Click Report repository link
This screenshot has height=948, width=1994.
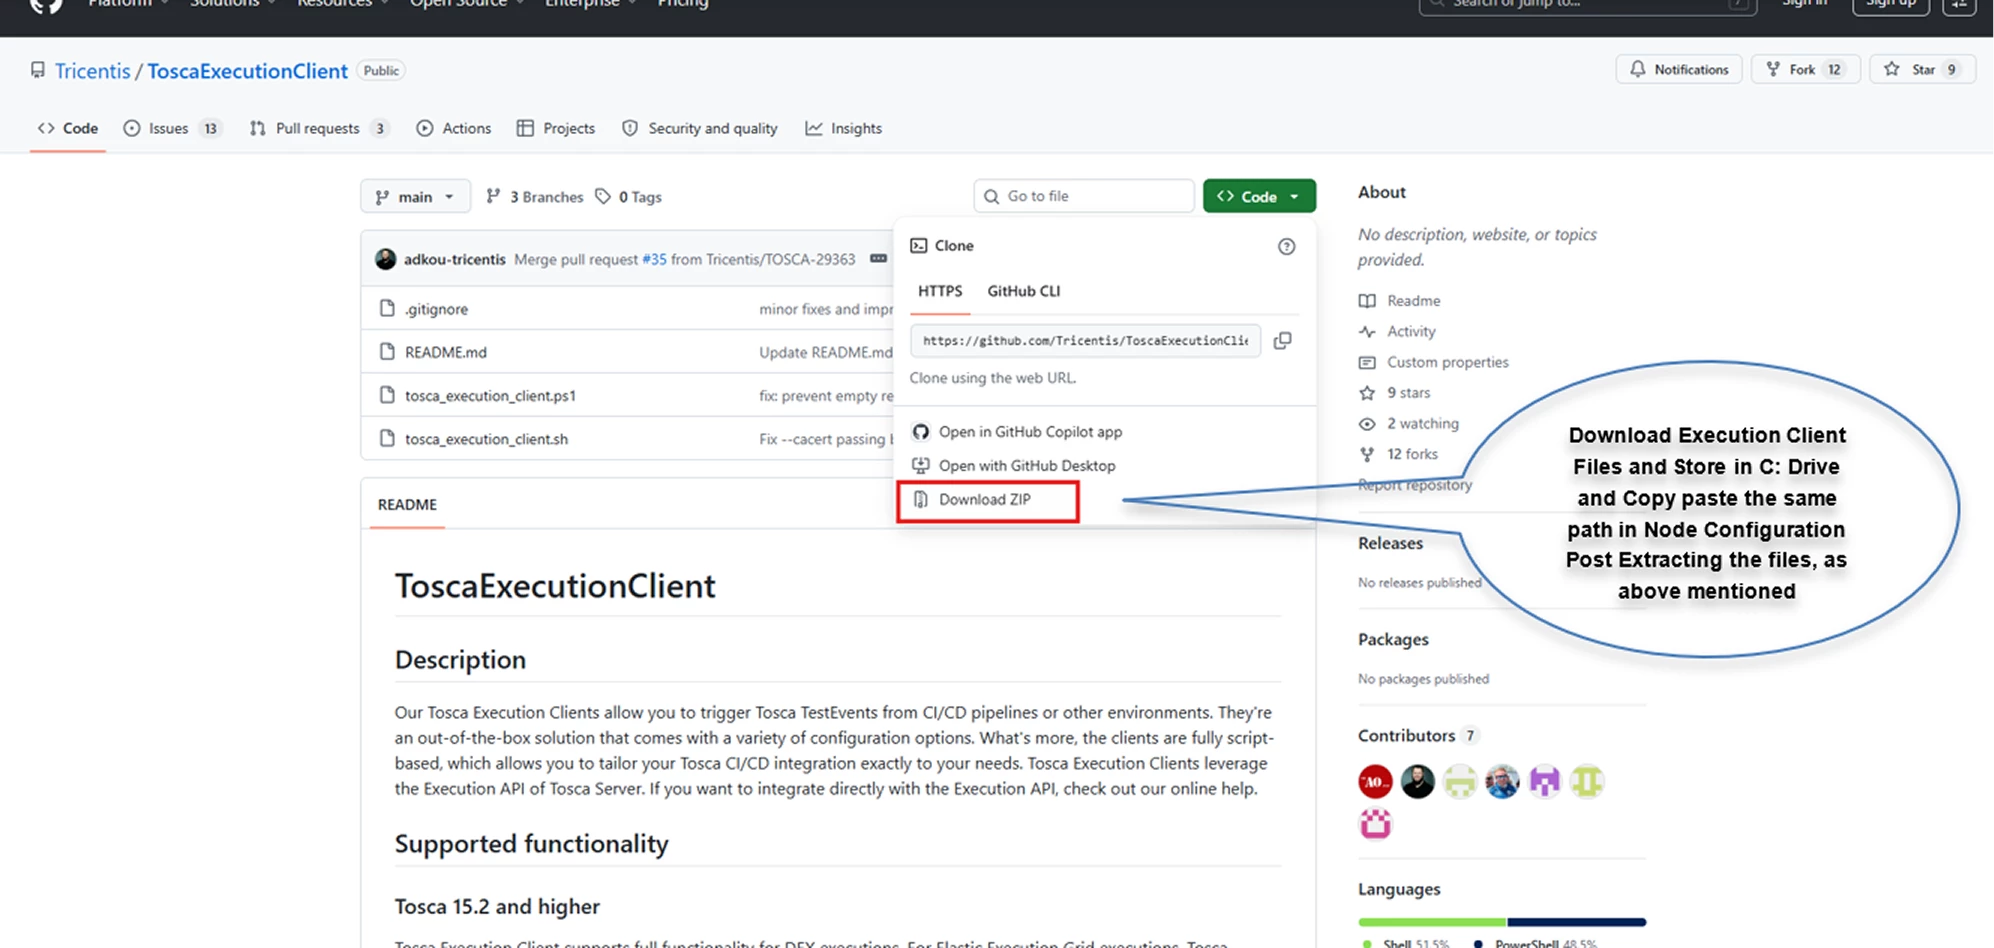[x=1415, y=485]
